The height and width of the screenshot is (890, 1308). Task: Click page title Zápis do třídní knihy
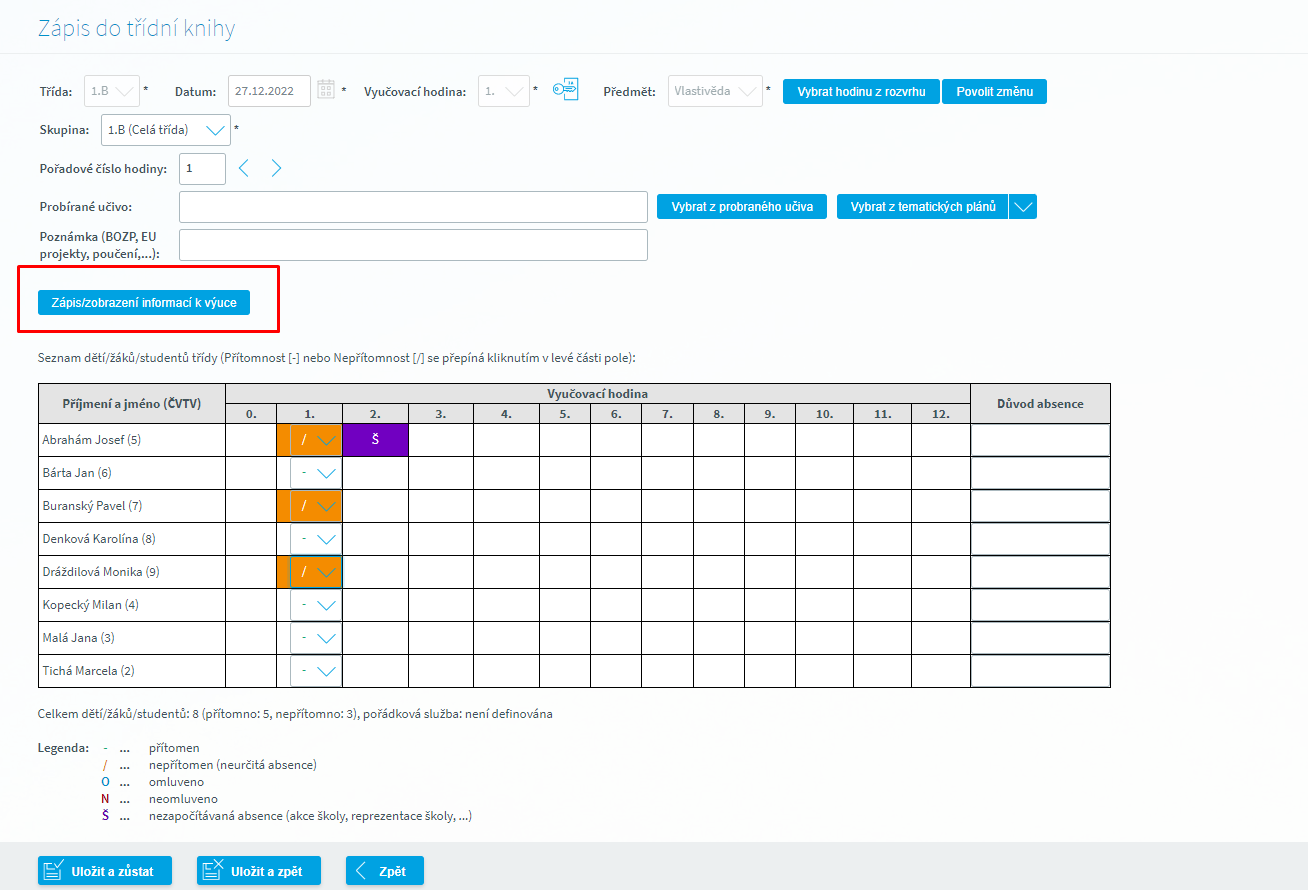click(x=137, y=28)
